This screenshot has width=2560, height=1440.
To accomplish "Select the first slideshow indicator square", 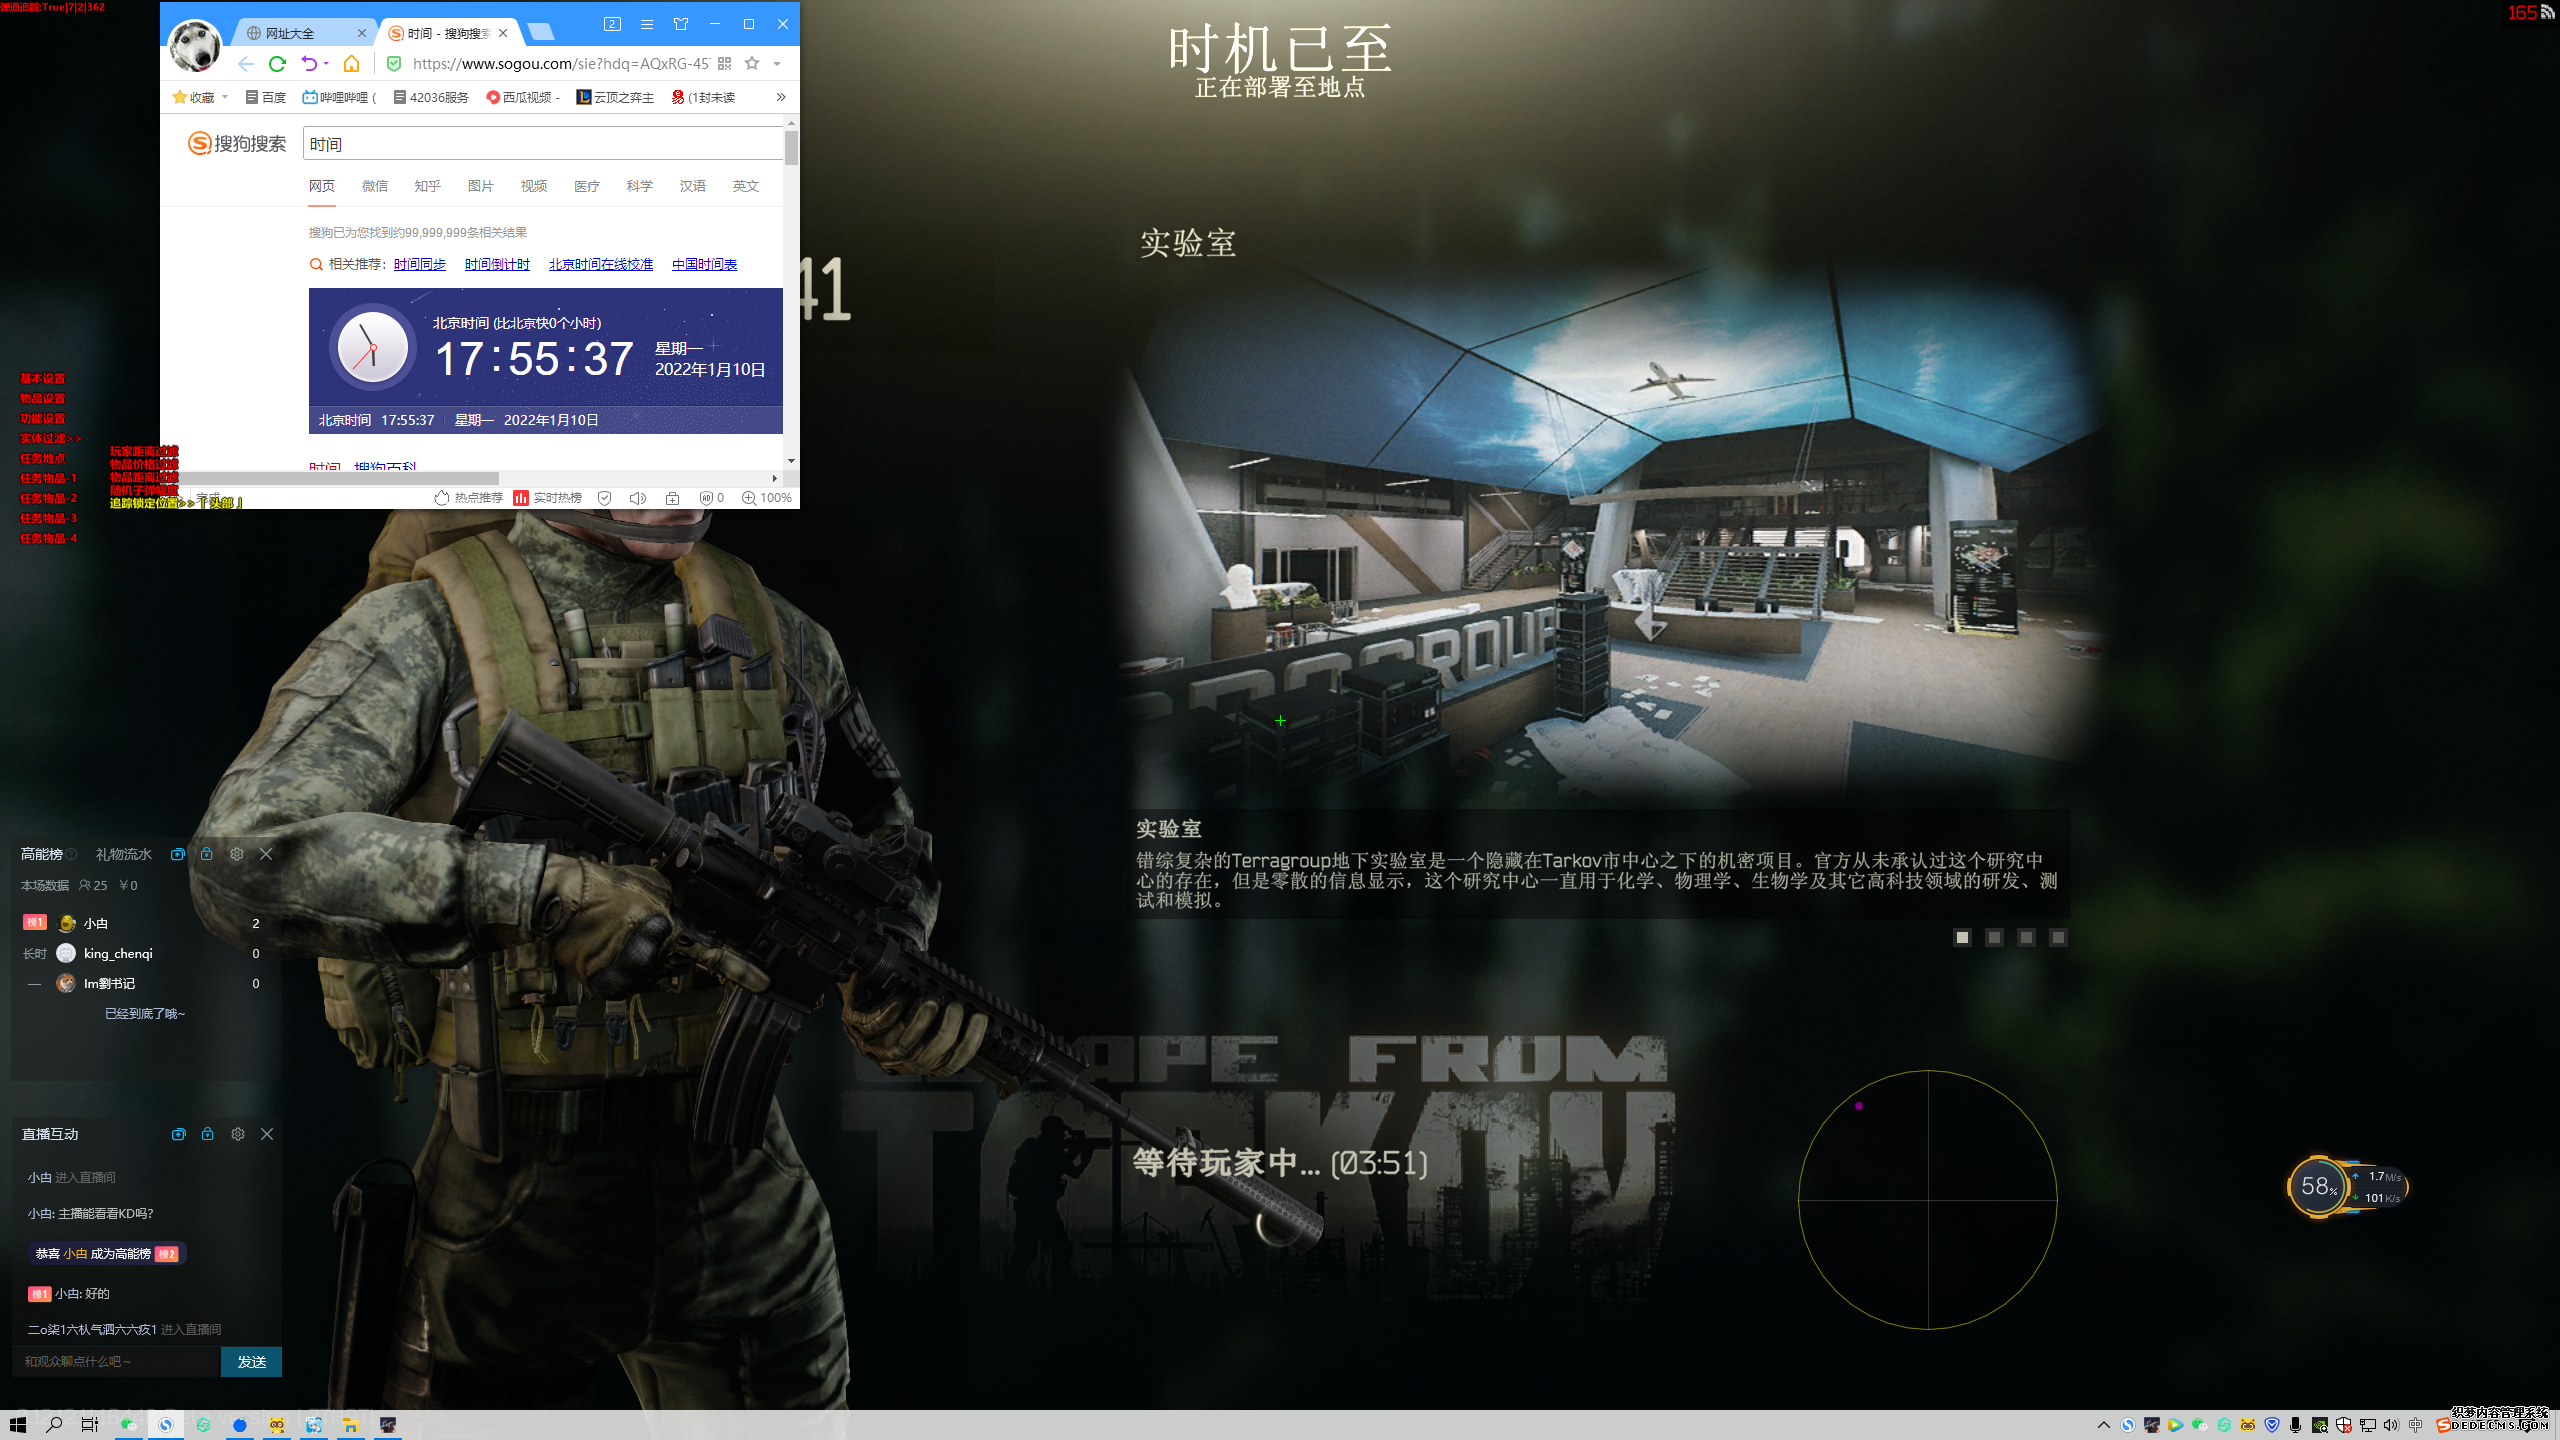I will coord(1962,937).
